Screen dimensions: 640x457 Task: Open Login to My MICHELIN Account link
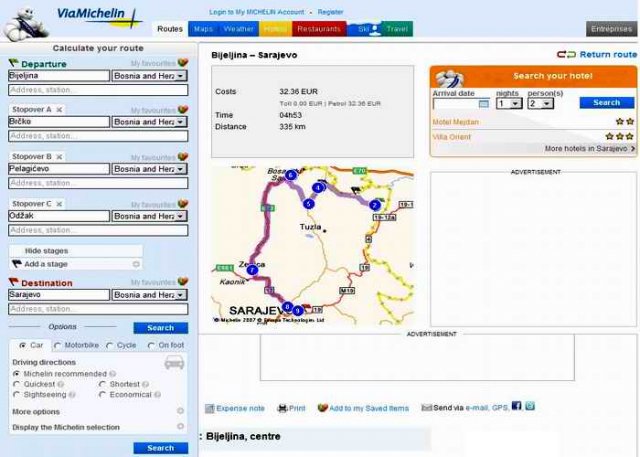coord(257,12)
